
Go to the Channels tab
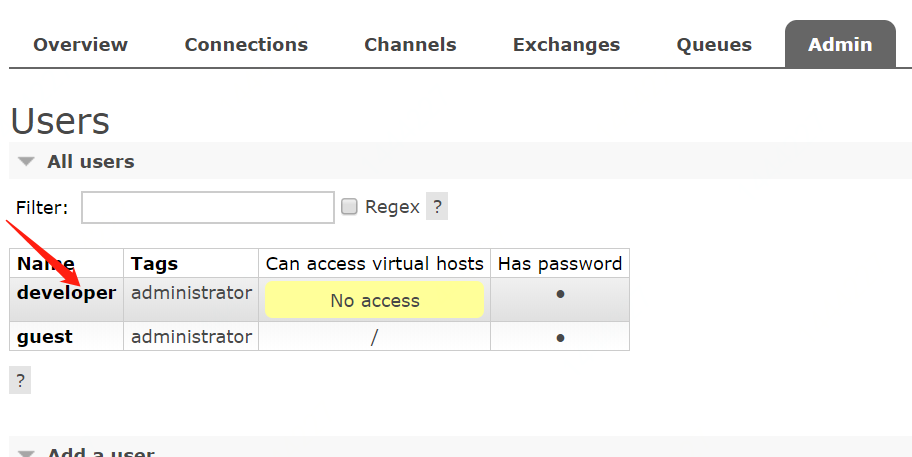click(410, 45)
